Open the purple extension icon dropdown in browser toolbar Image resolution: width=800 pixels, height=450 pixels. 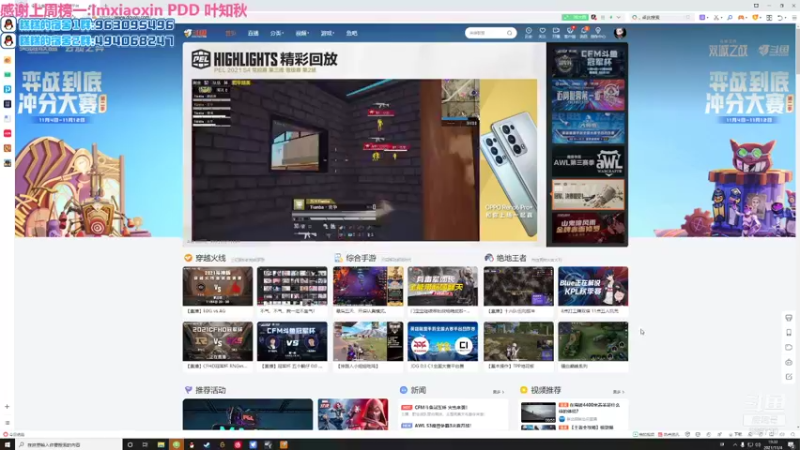tap(704, 17)
